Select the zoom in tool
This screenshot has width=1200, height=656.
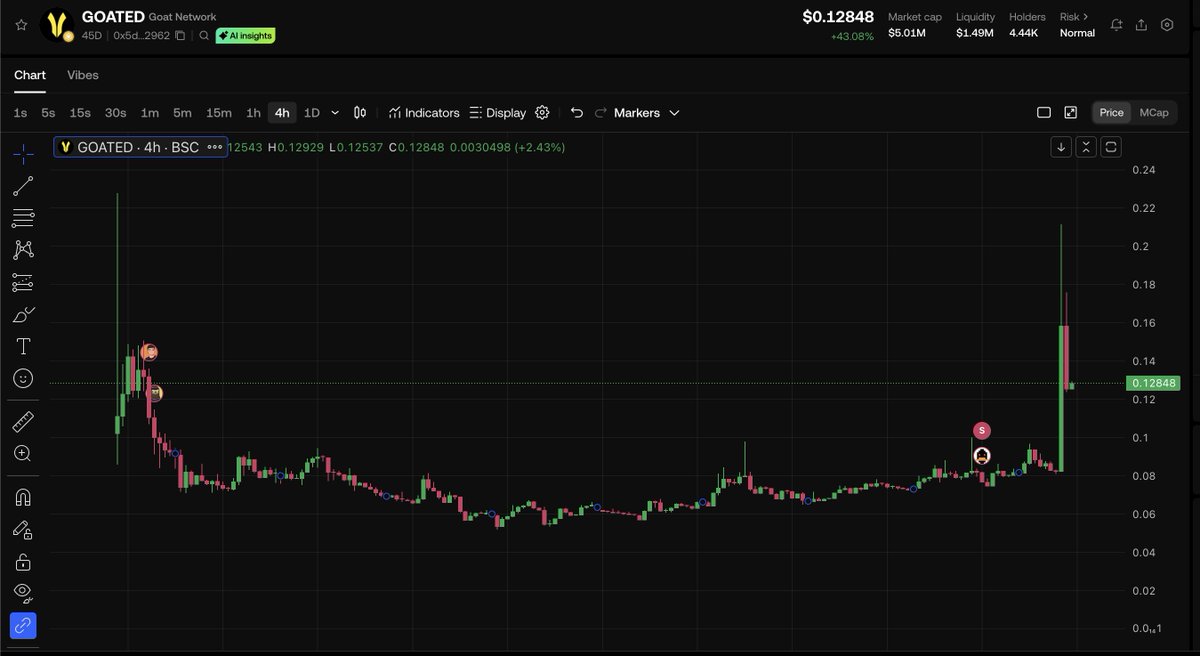click(22, 453)
